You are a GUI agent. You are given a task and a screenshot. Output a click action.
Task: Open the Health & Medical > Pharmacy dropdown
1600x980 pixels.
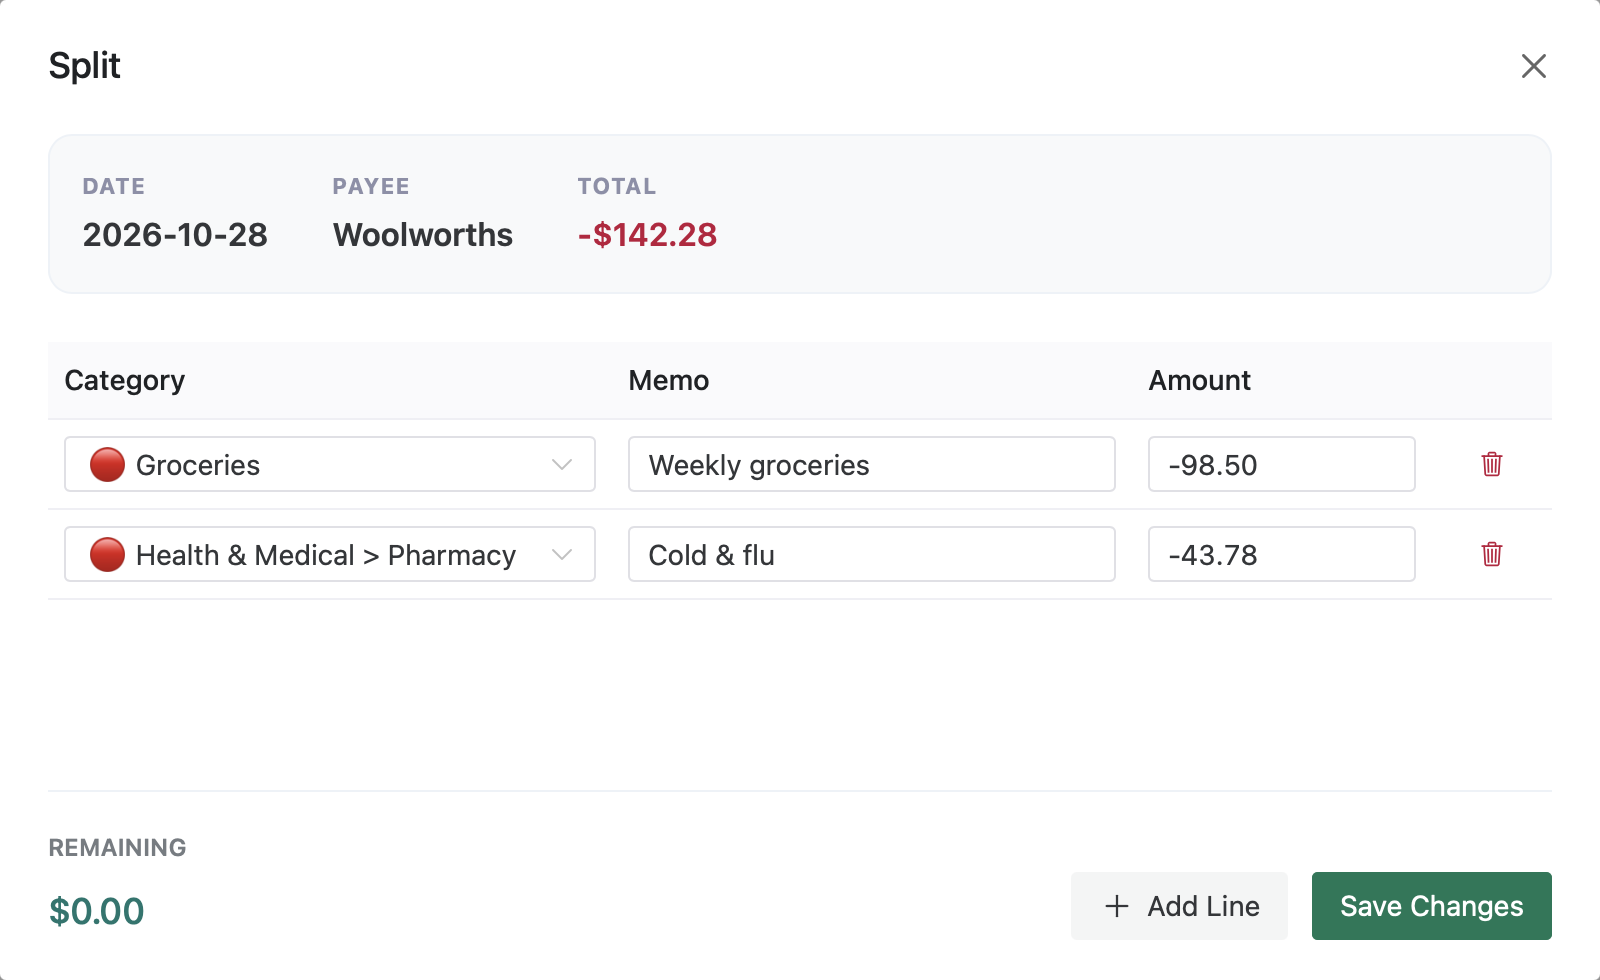coord(330,554)
